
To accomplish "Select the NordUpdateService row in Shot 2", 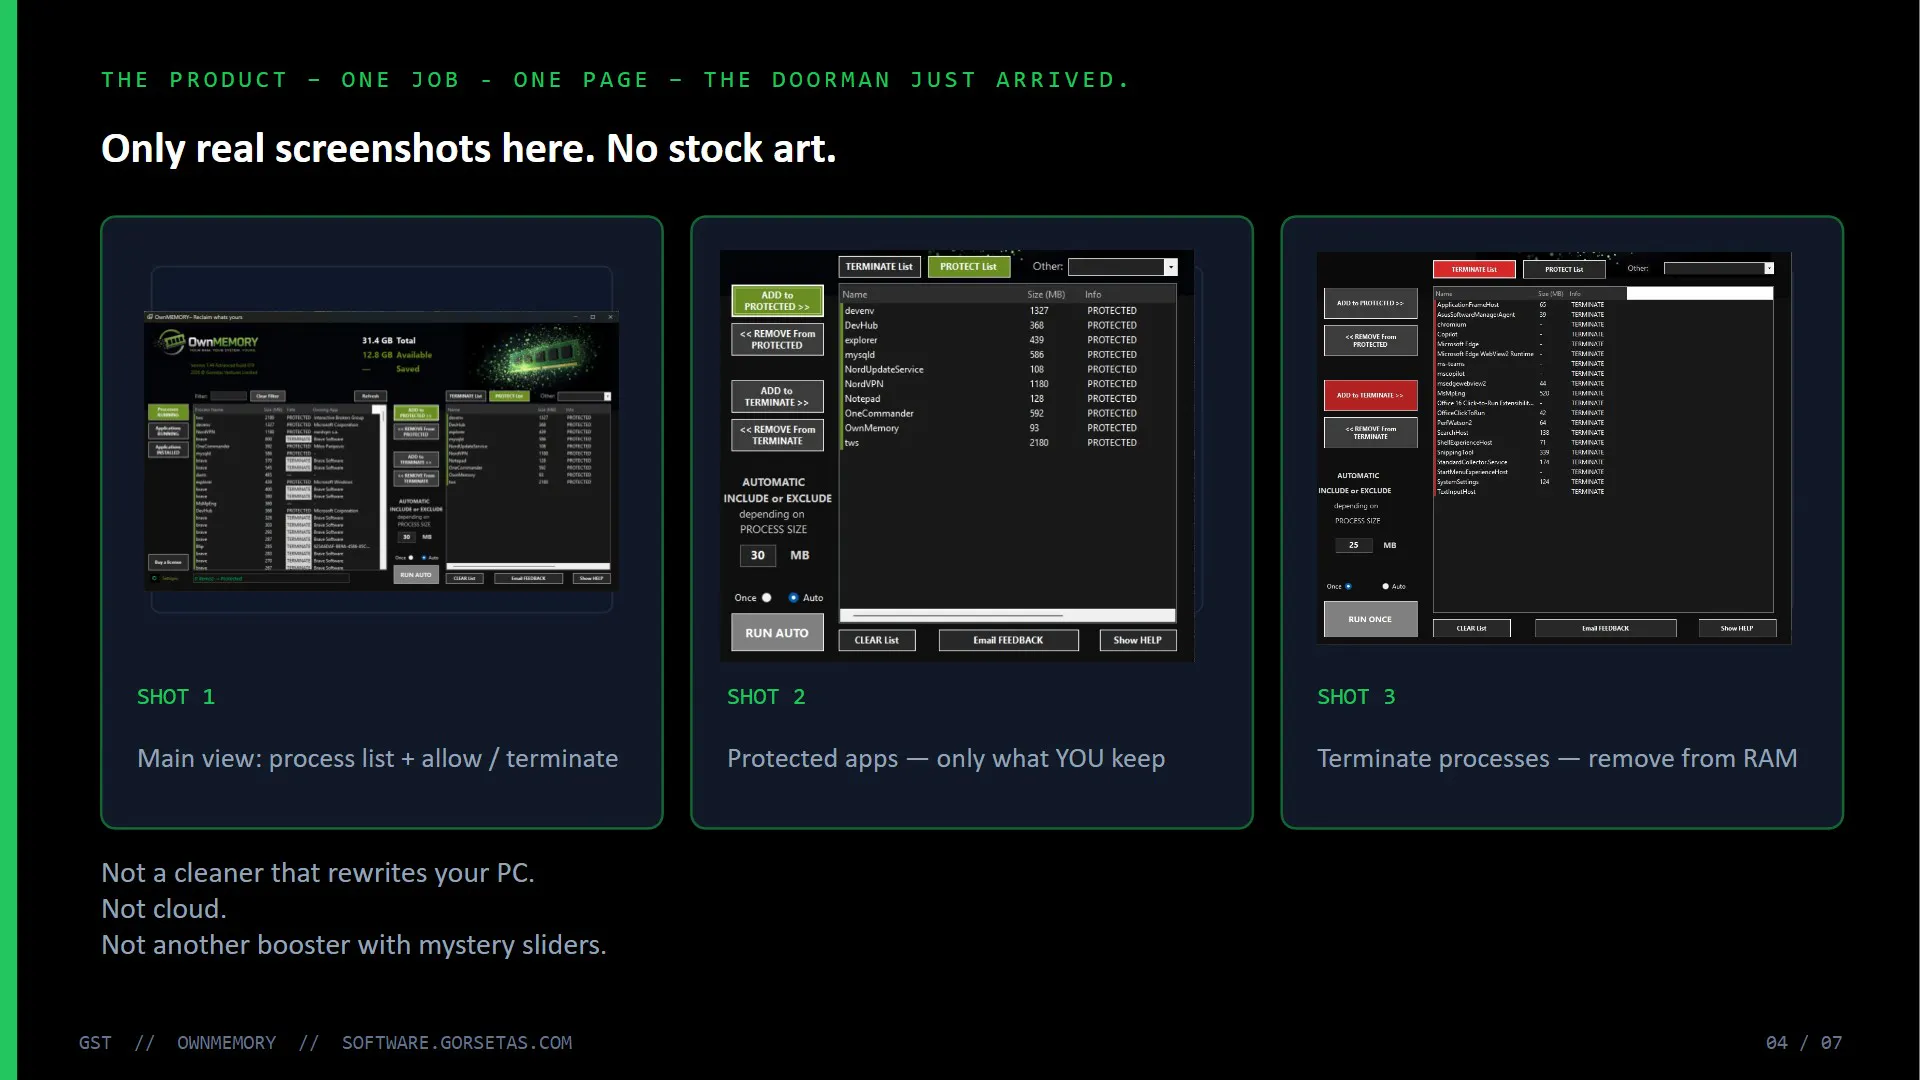I will coord(1008,369).
